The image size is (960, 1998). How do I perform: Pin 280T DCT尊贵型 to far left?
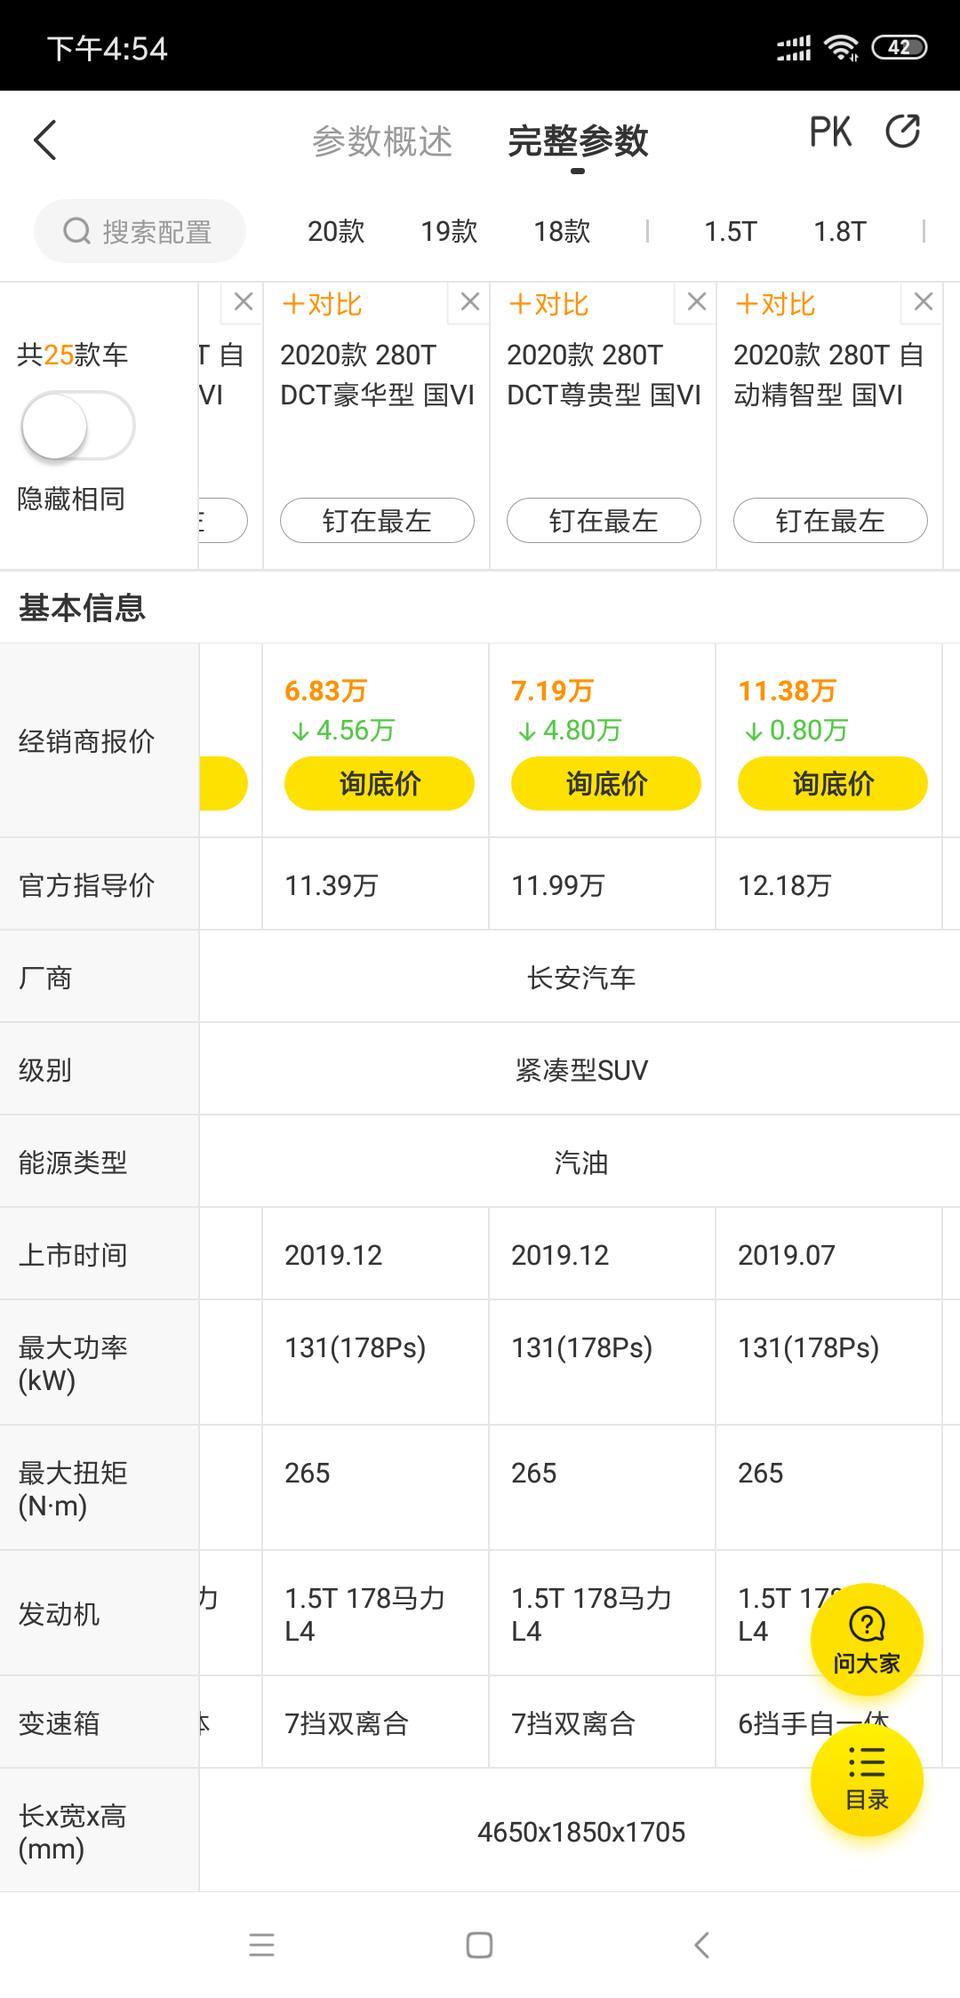click(x=604, y=520)
